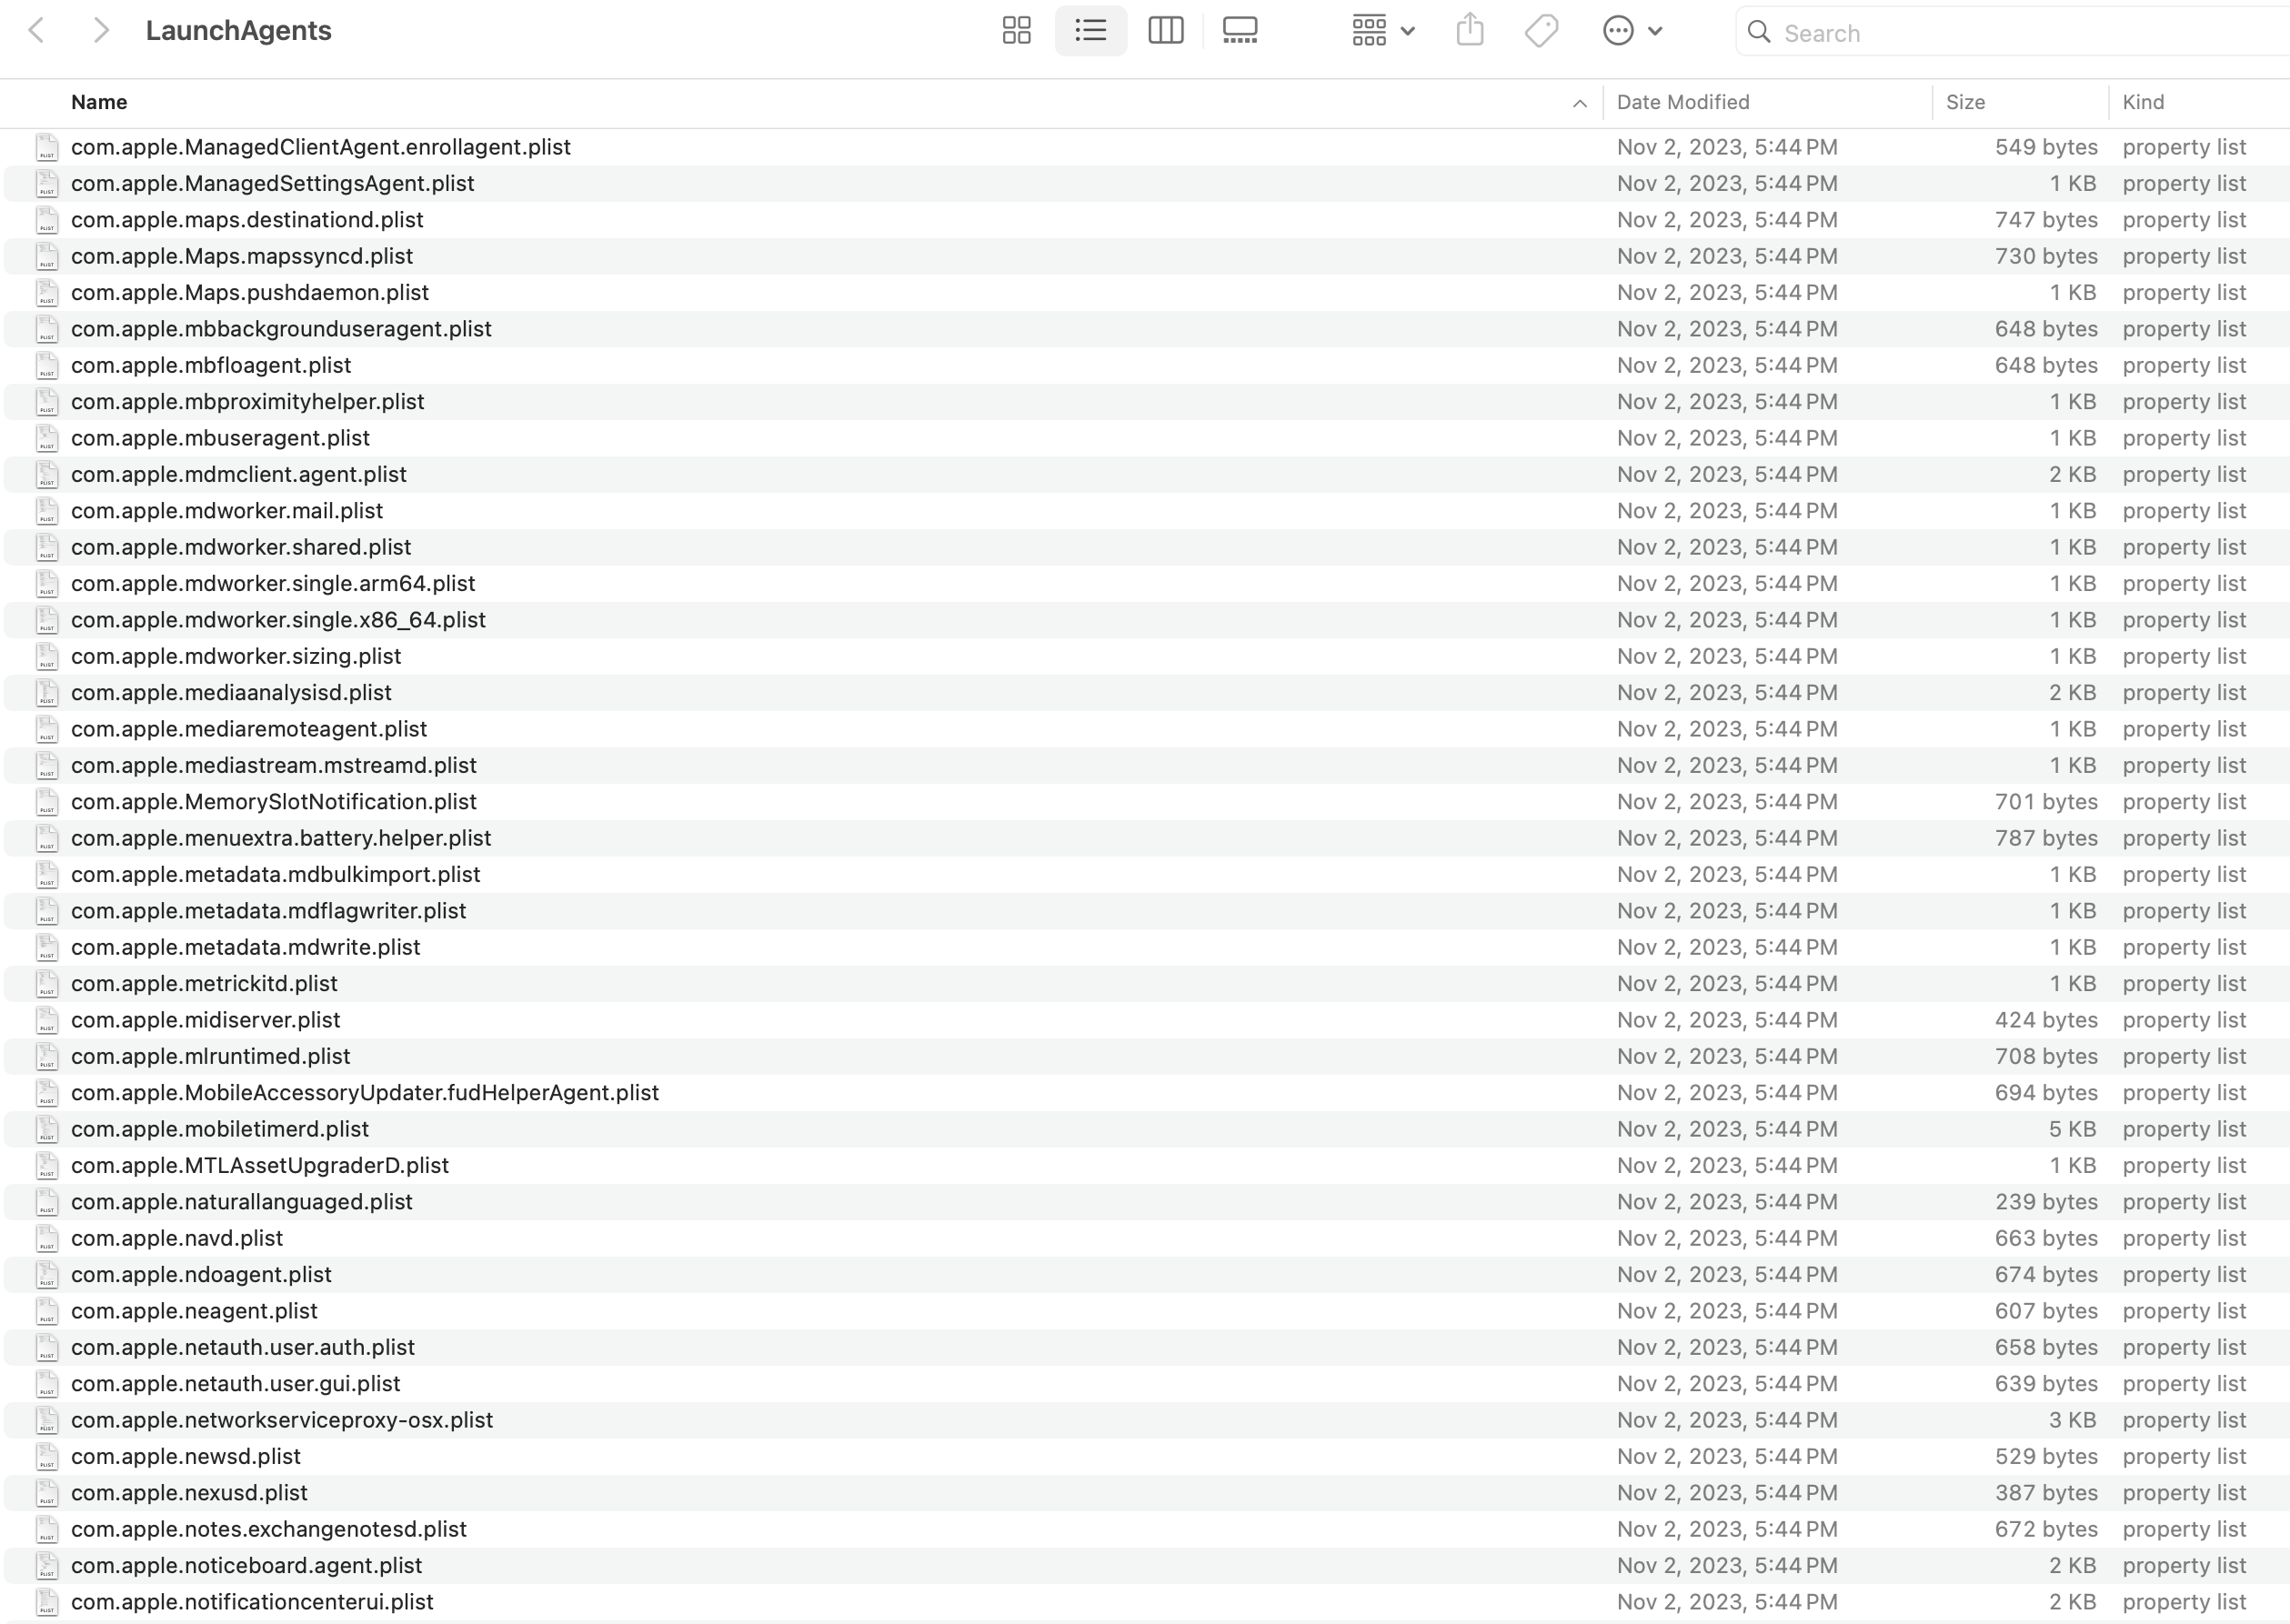Open the Group By dropdown
2290x1624 pixels.
point(1382,31)
